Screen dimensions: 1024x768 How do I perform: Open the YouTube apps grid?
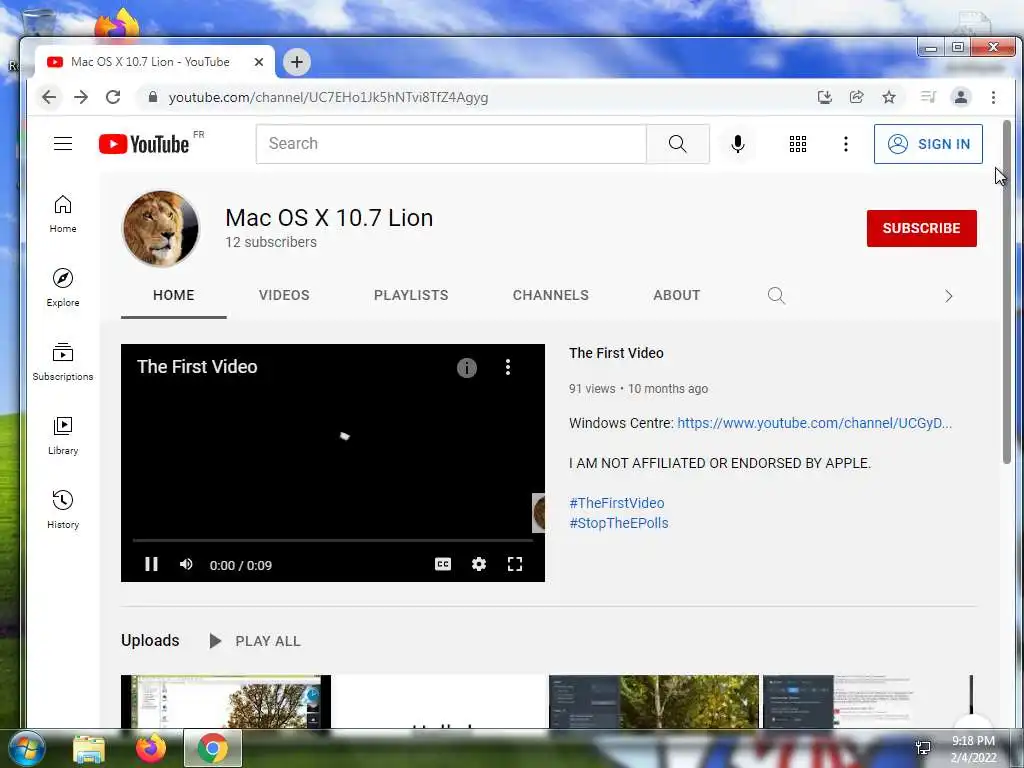(797, 144)
